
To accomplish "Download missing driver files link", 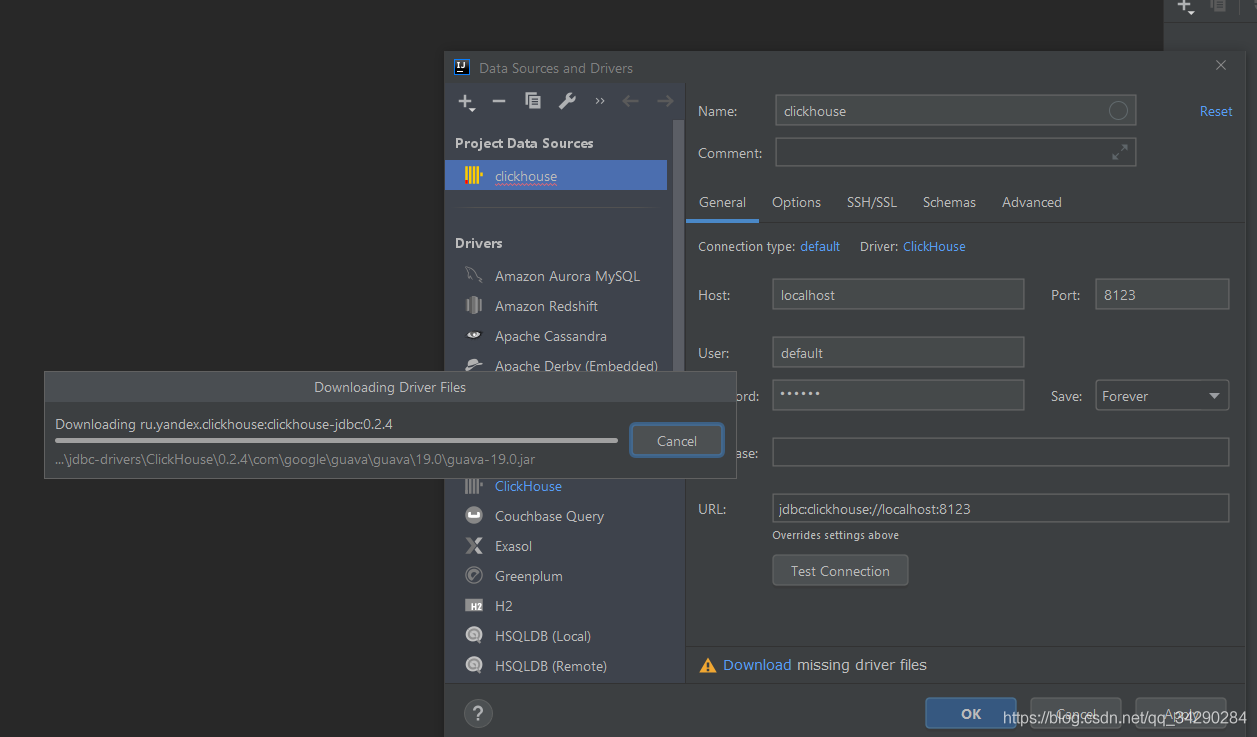I will click(x=757, y=665).
